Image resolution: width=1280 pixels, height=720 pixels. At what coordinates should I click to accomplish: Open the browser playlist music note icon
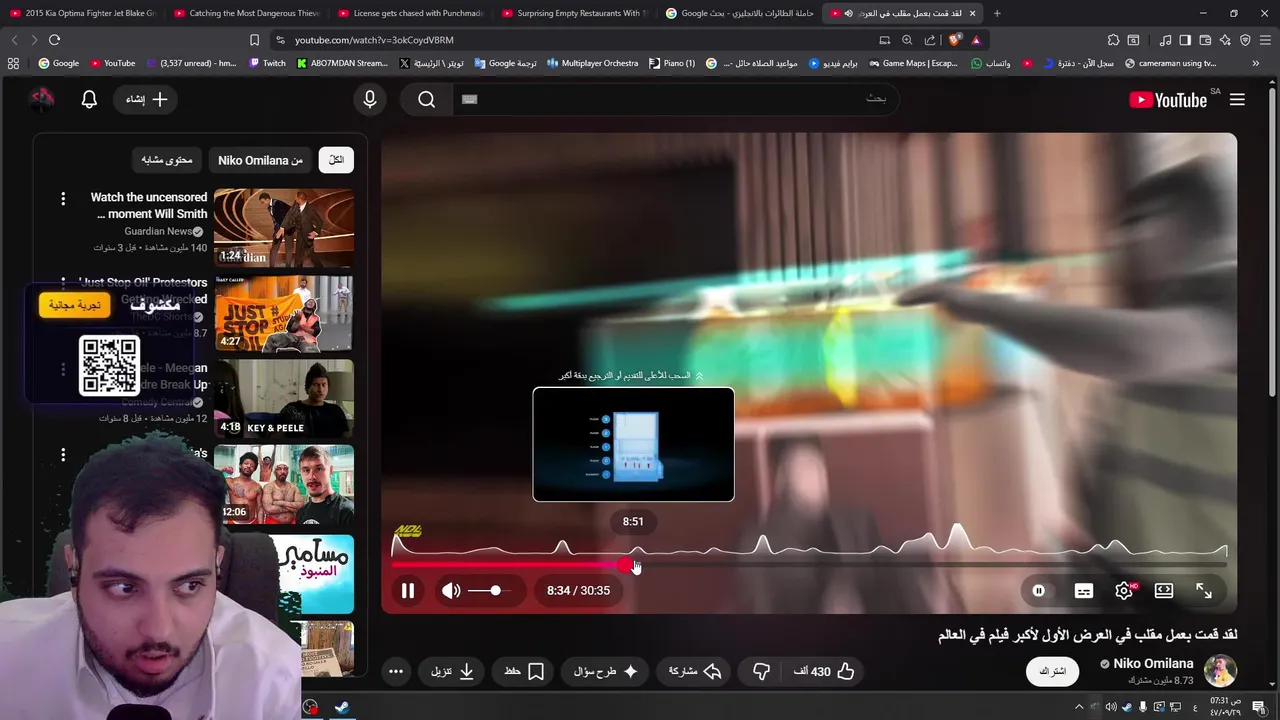(x=1165, y=40)
